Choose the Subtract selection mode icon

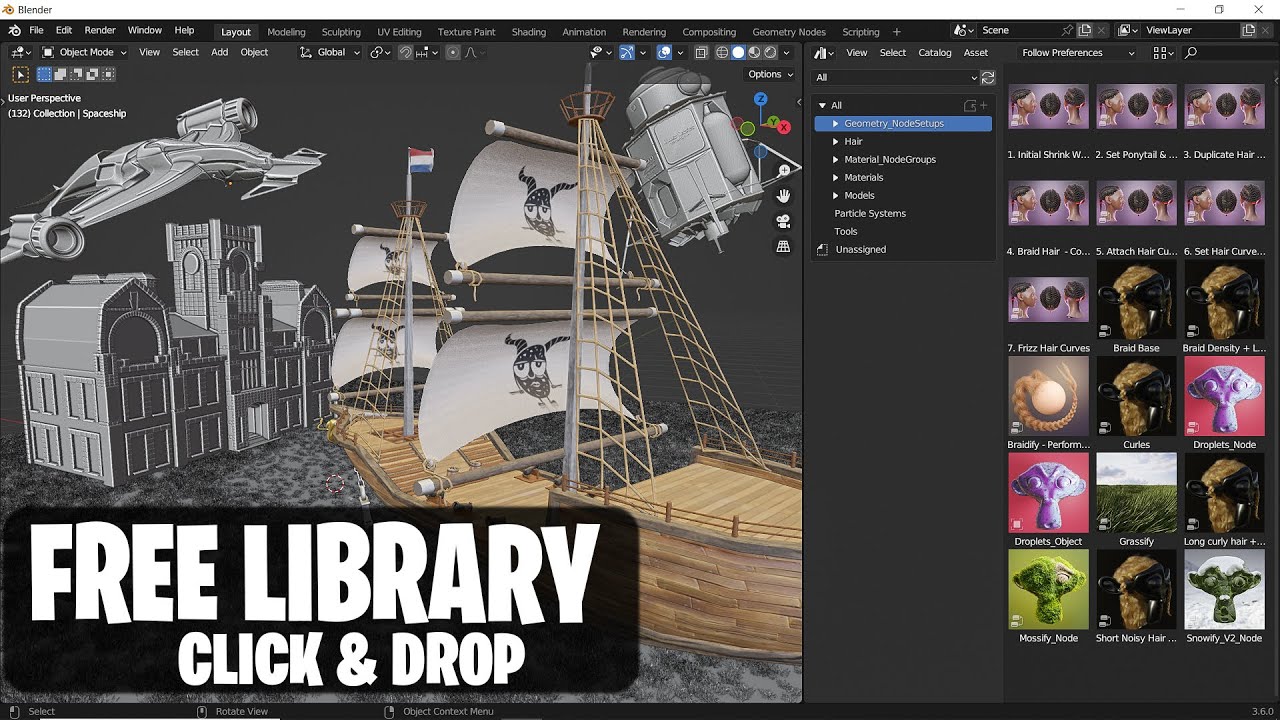[76, 74]
